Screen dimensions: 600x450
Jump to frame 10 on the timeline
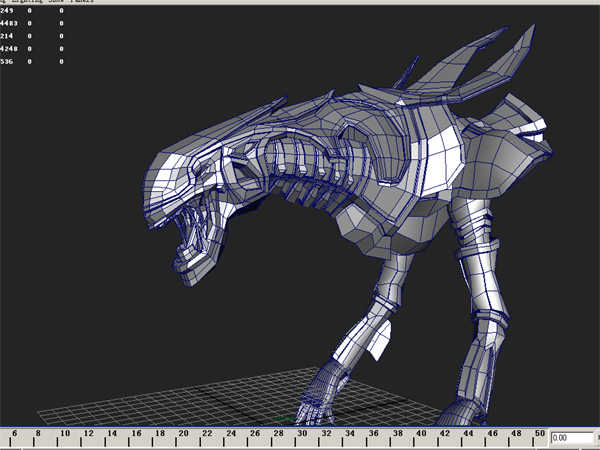point(65,433)
